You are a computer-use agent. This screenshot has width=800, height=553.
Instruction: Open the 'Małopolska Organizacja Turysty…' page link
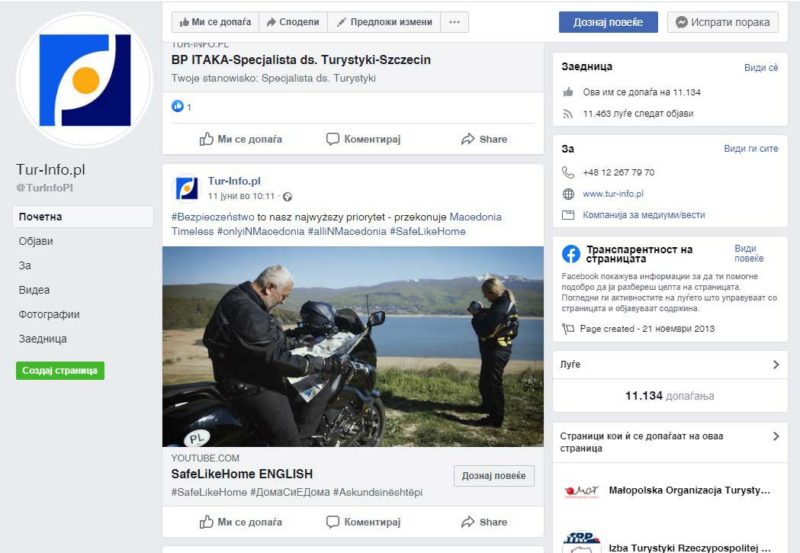[x=689, y=490]
